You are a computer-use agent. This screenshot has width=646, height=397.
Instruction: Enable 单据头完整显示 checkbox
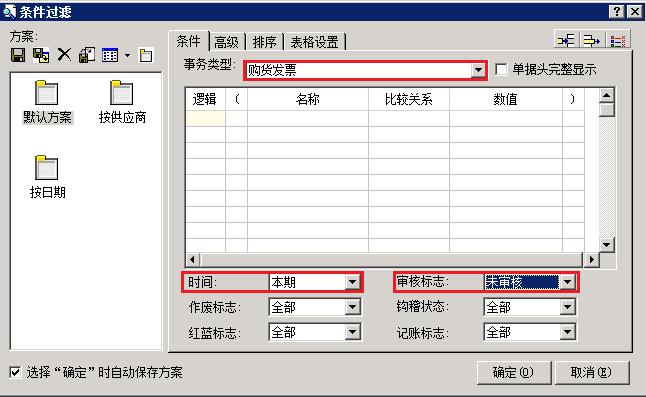(x=501, y=69)
